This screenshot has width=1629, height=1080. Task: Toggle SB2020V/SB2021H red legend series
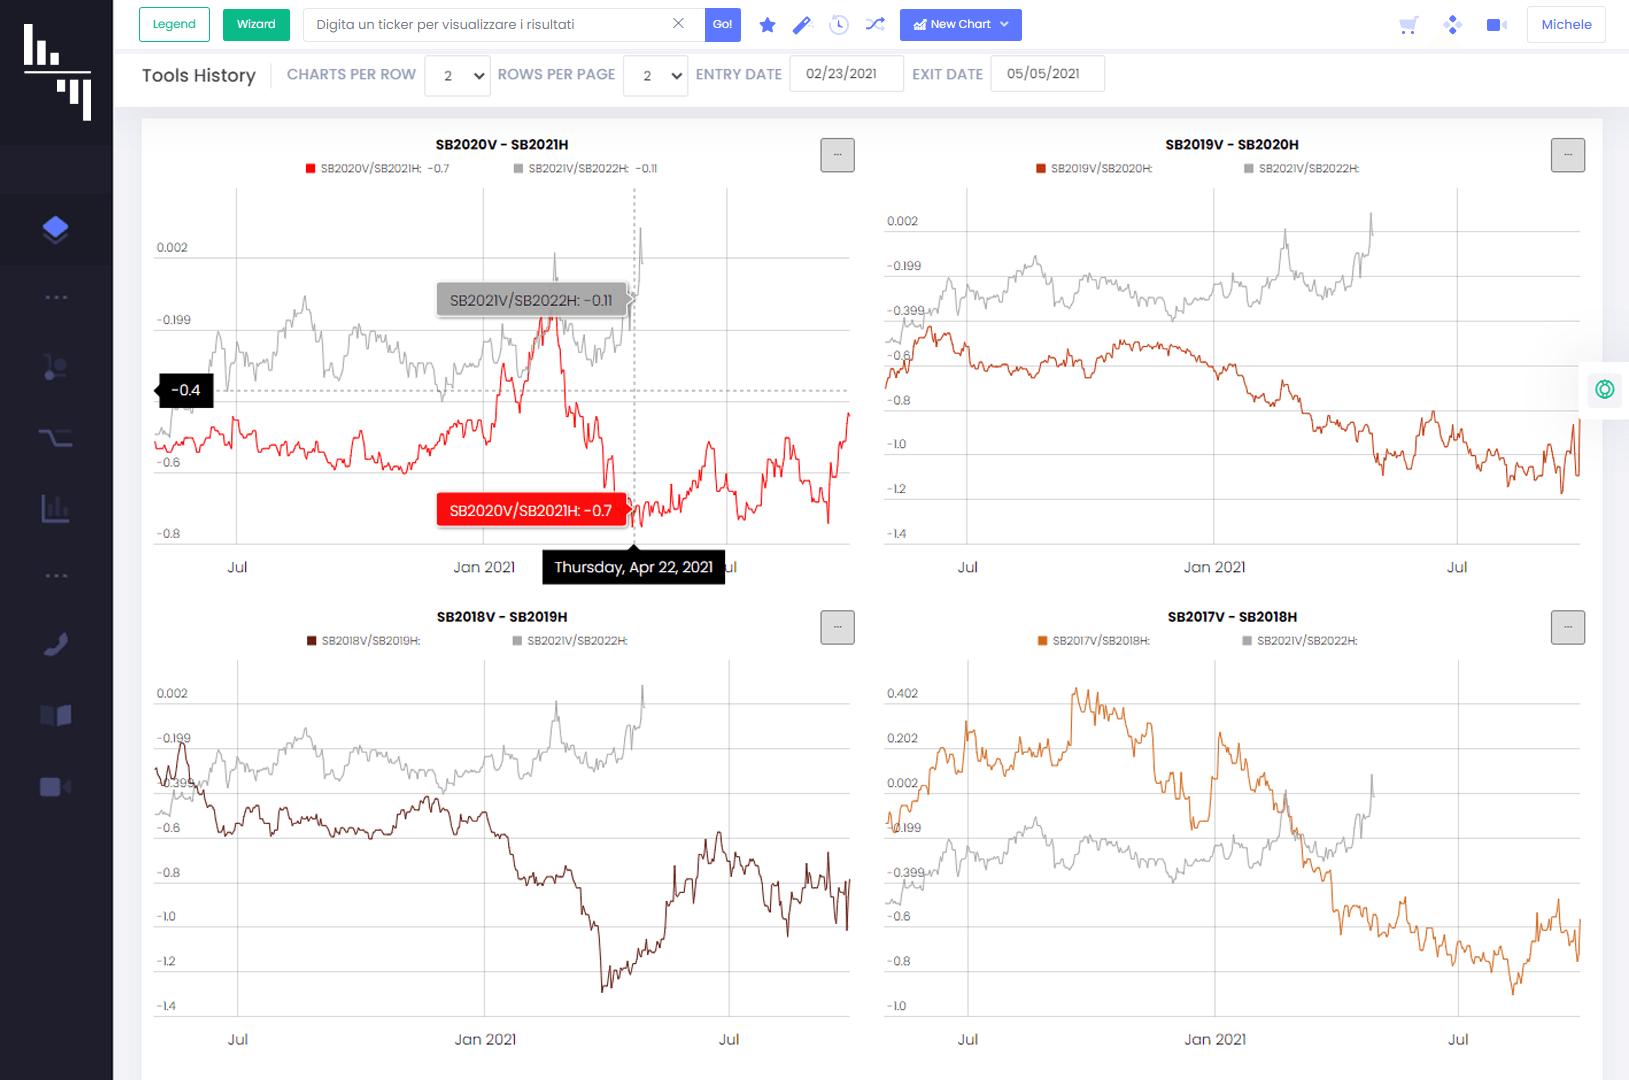point(378,168)
